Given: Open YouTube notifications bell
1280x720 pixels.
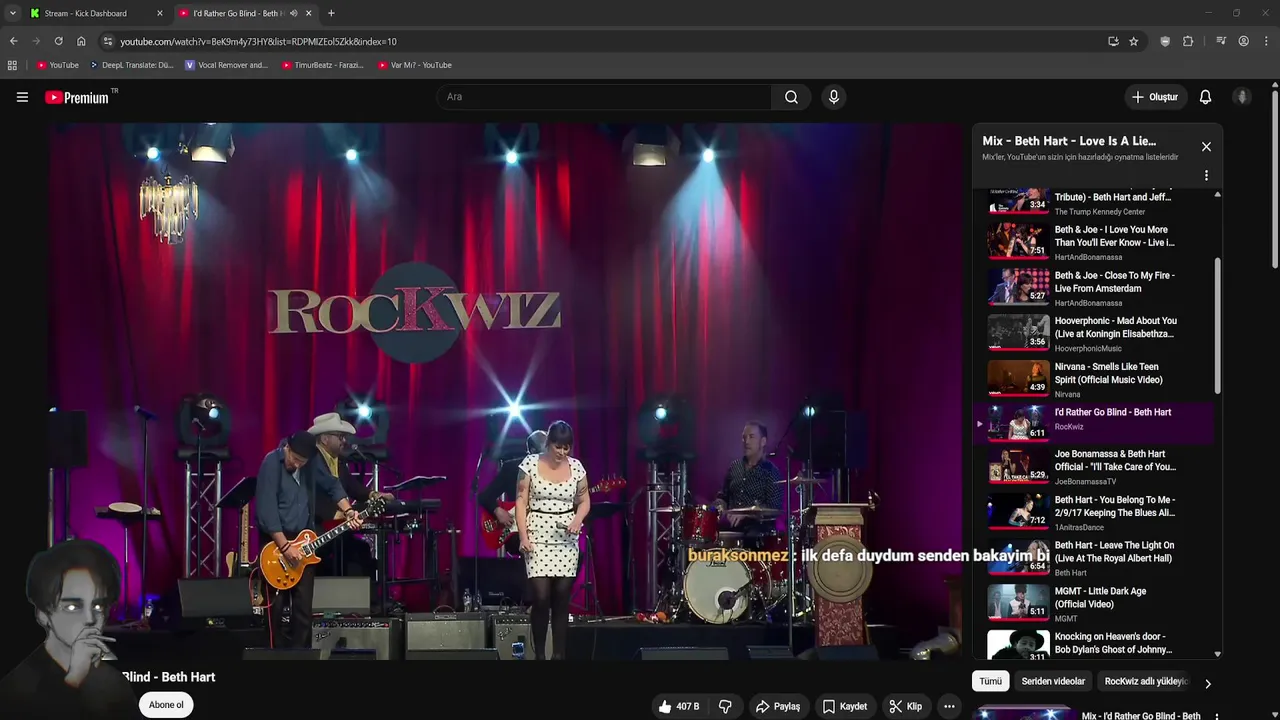Looking at the screenshot, I should pyautogui.click(x=1205, y=97).
